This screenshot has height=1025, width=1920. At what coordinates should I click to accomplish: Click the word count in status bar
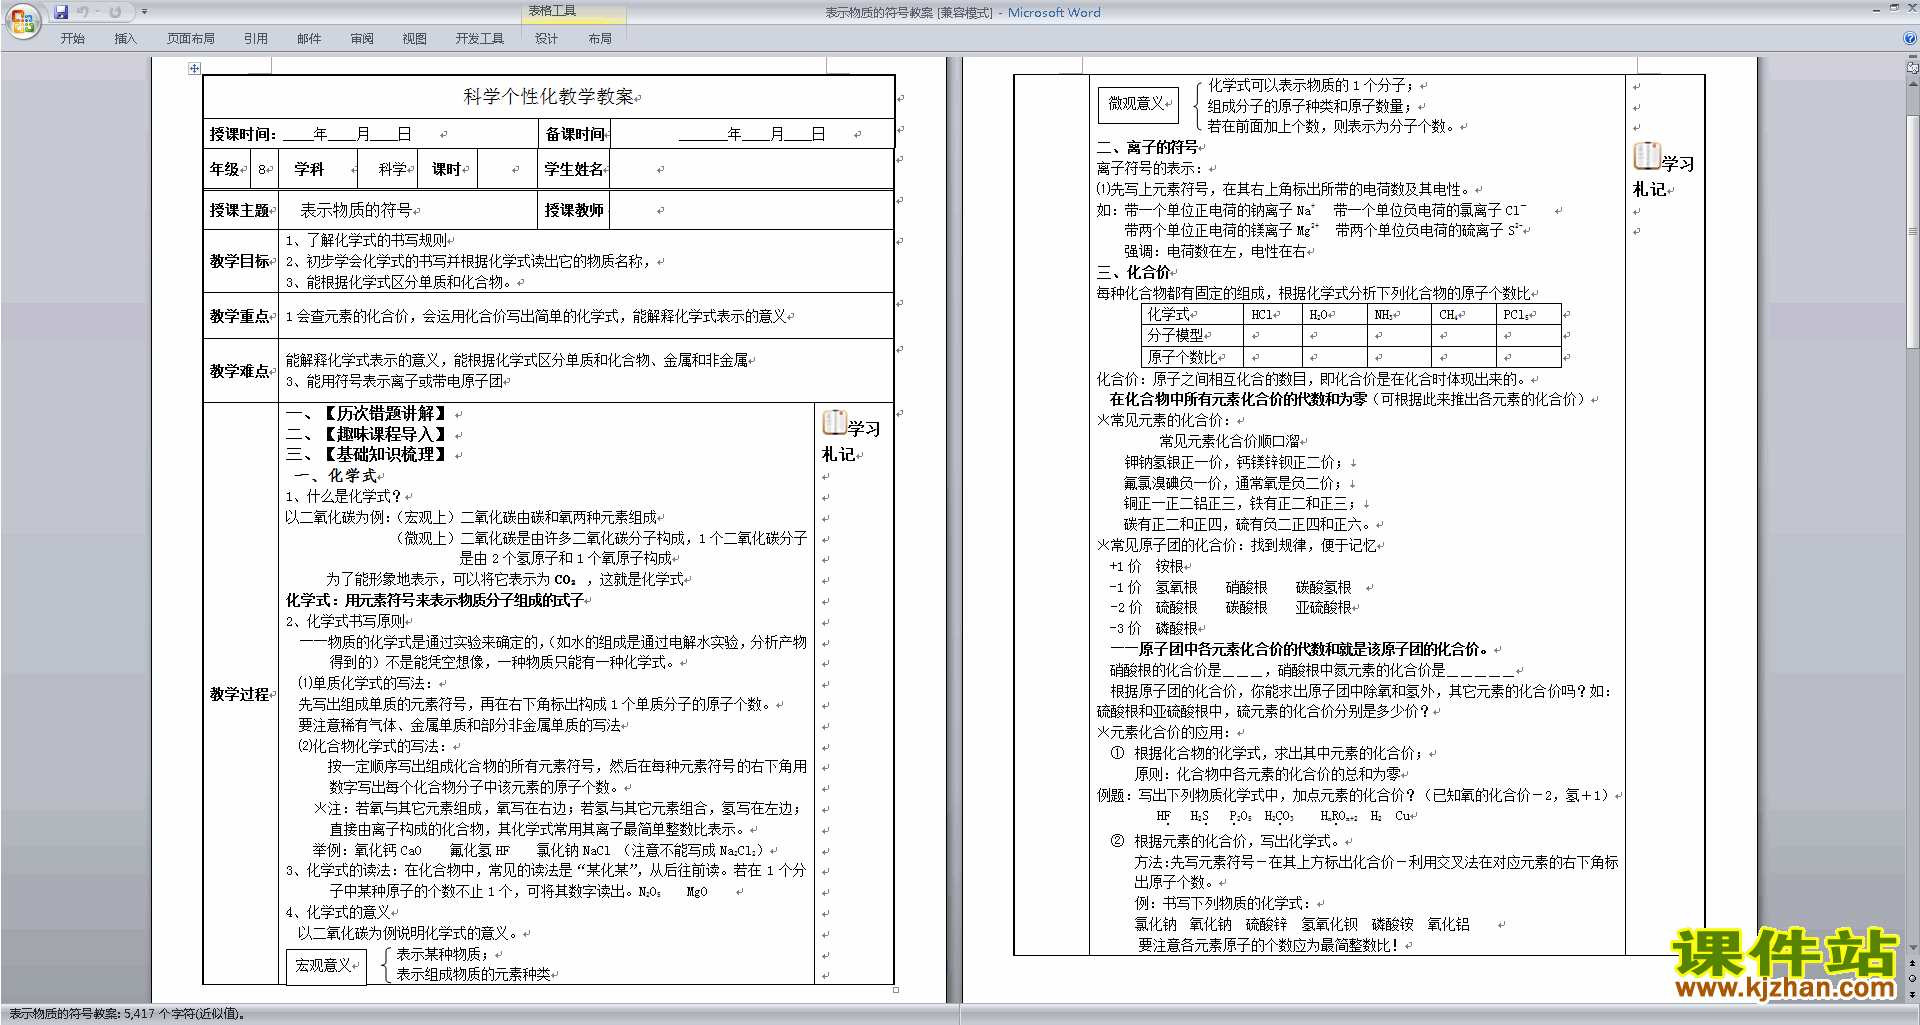coord(127,1014)
